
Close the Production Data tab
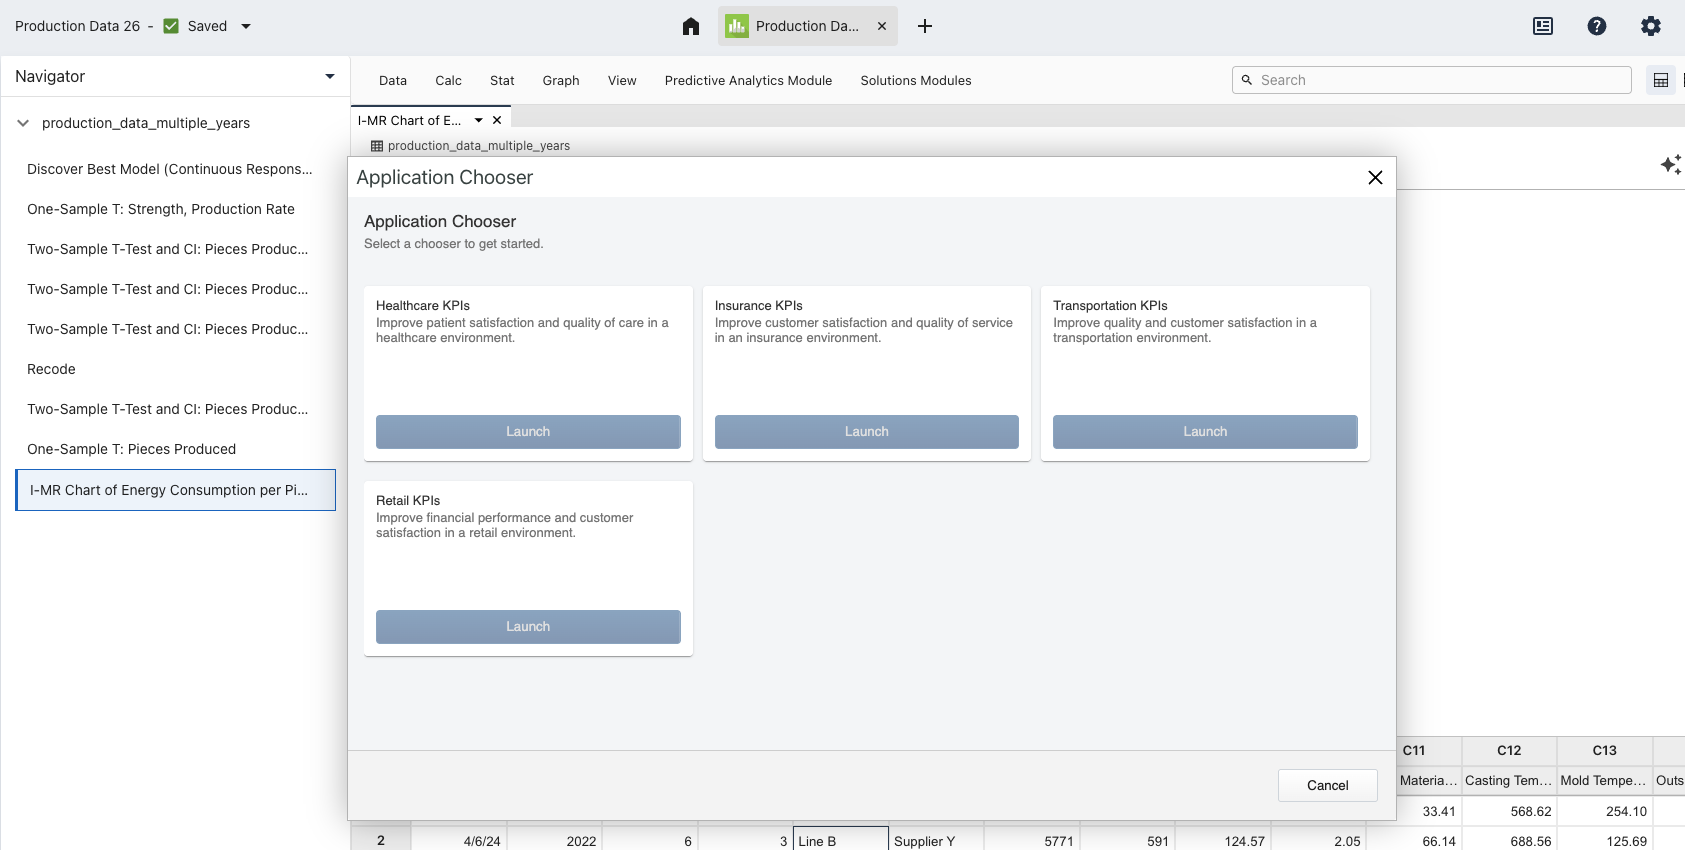[x=882, y=26]
